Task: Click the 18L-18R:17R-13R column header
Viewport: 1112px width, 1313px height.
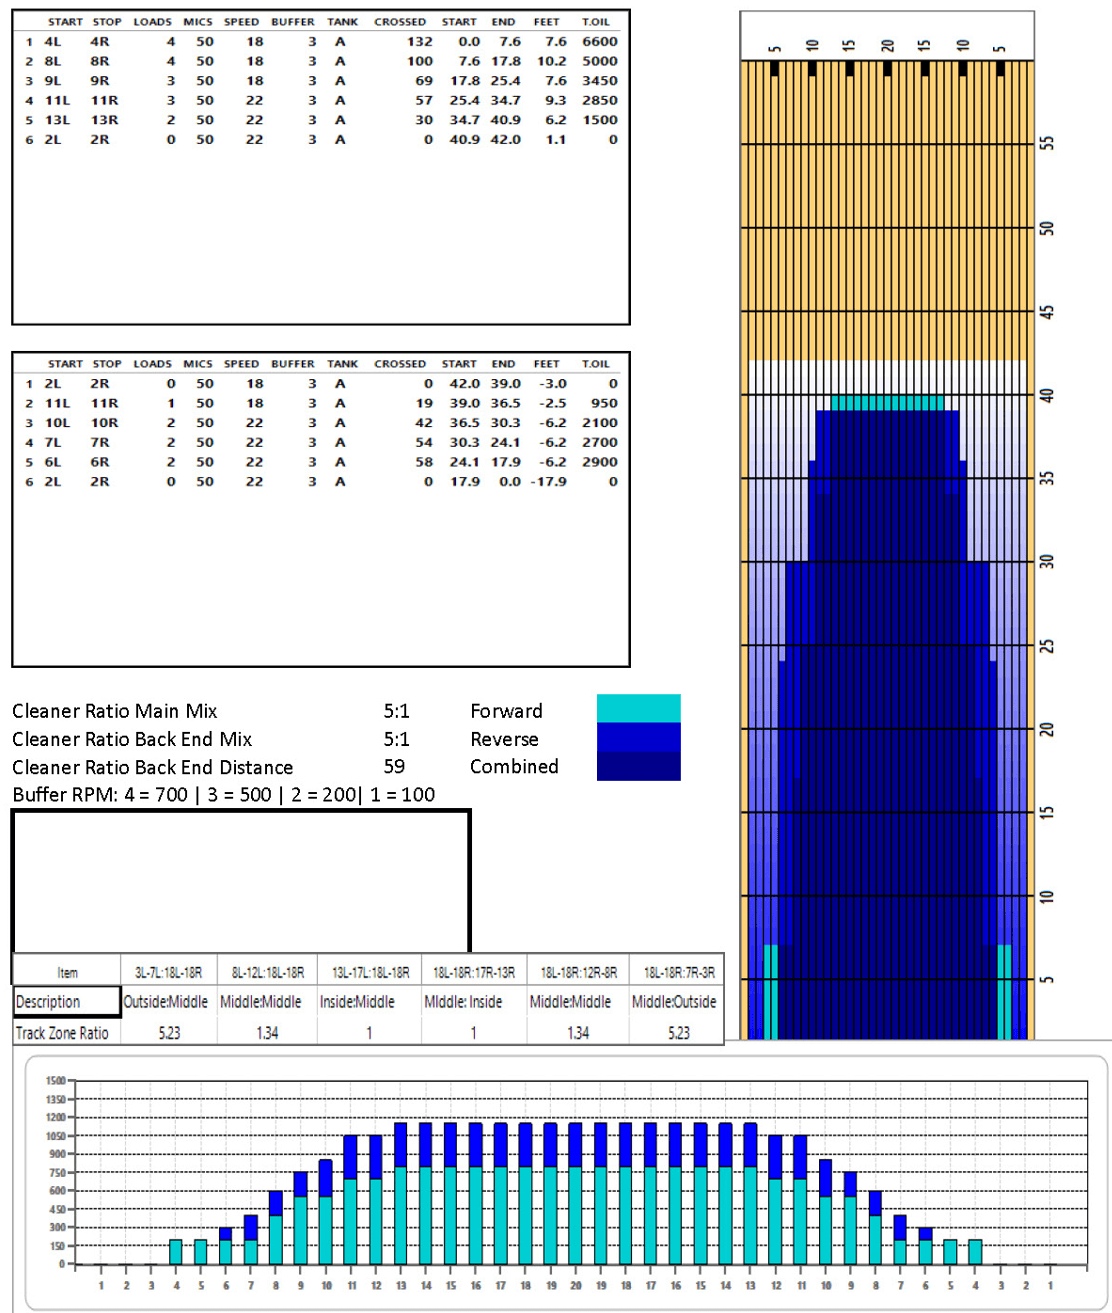Action: tap(474, 972)
